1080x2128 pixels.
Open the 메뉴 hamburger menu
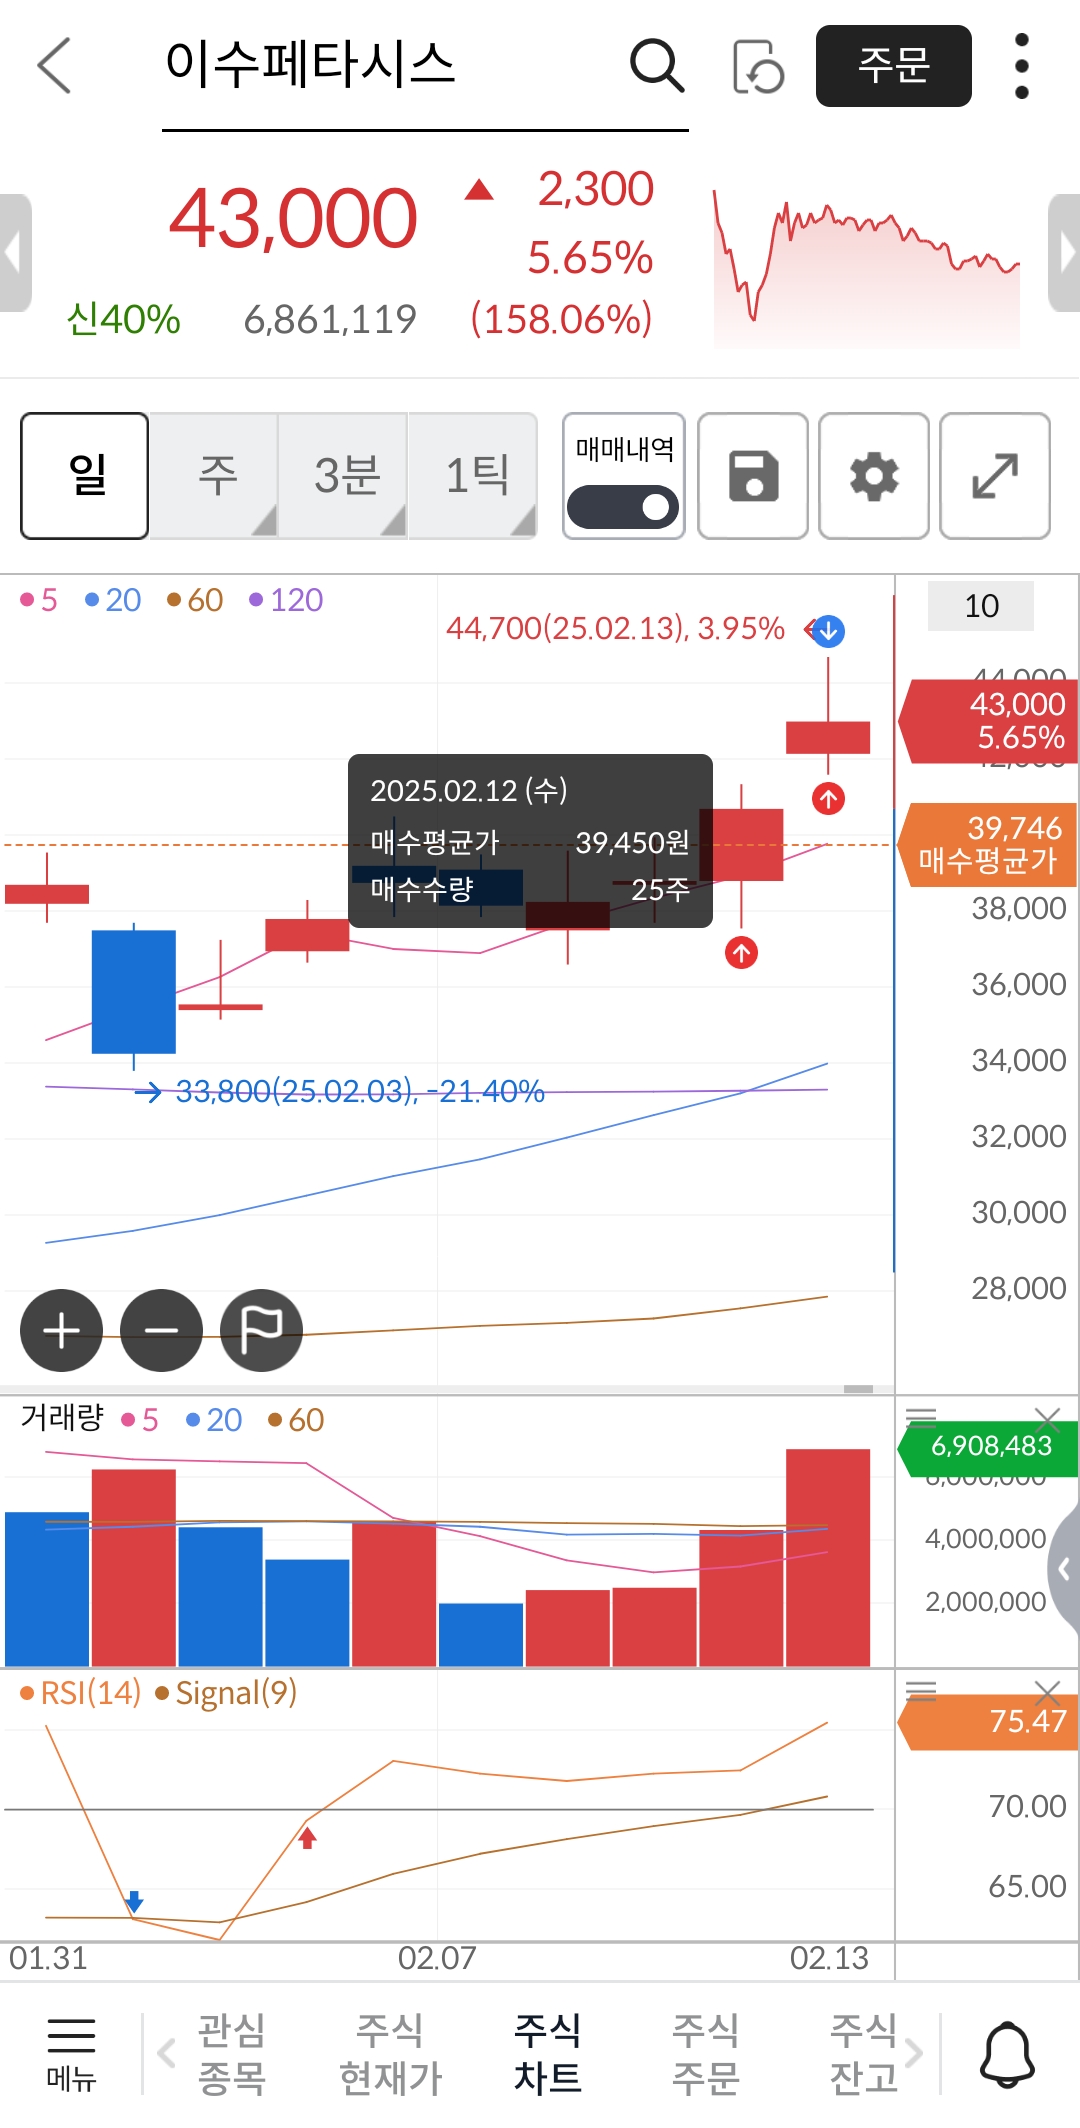(x=71, y=2054)
